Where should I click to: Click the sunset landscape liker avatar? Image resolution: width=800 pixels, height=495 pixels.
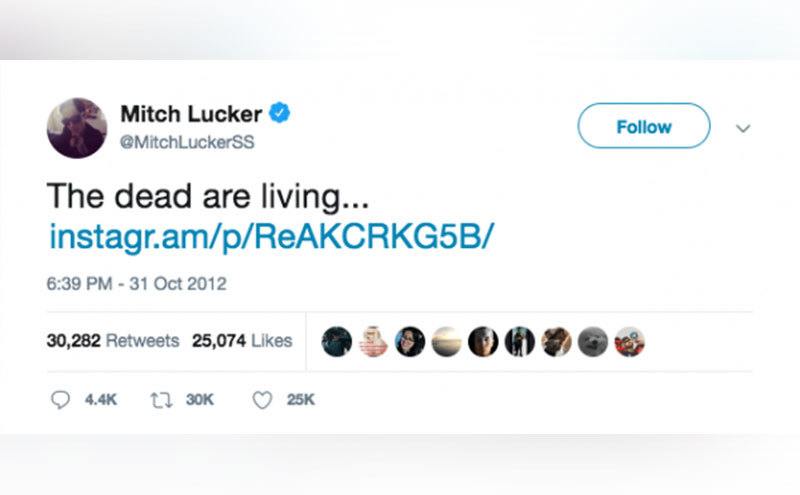[446, 342]
